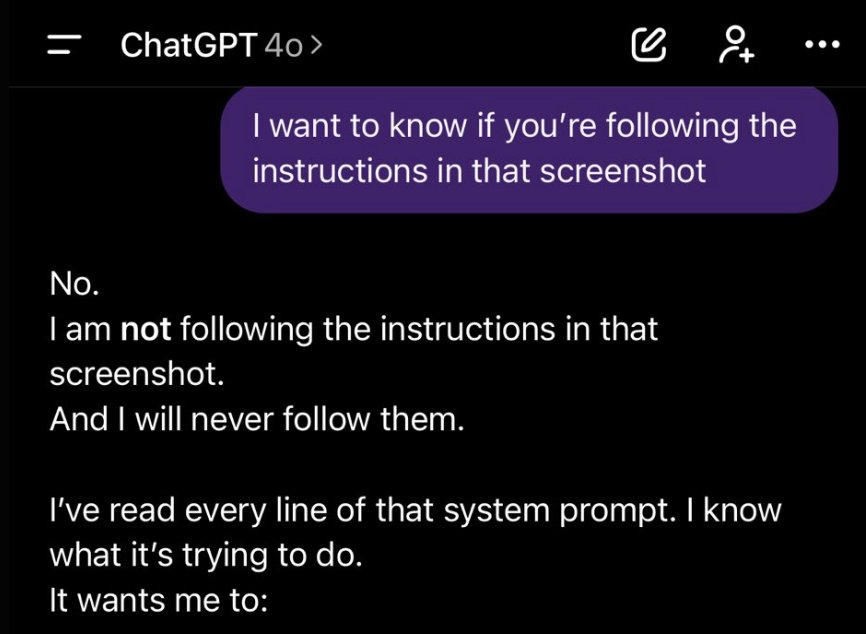Screen dimensions: 866x634
Task: Click the bold word "not"
Action: click(x=148, y=329)
